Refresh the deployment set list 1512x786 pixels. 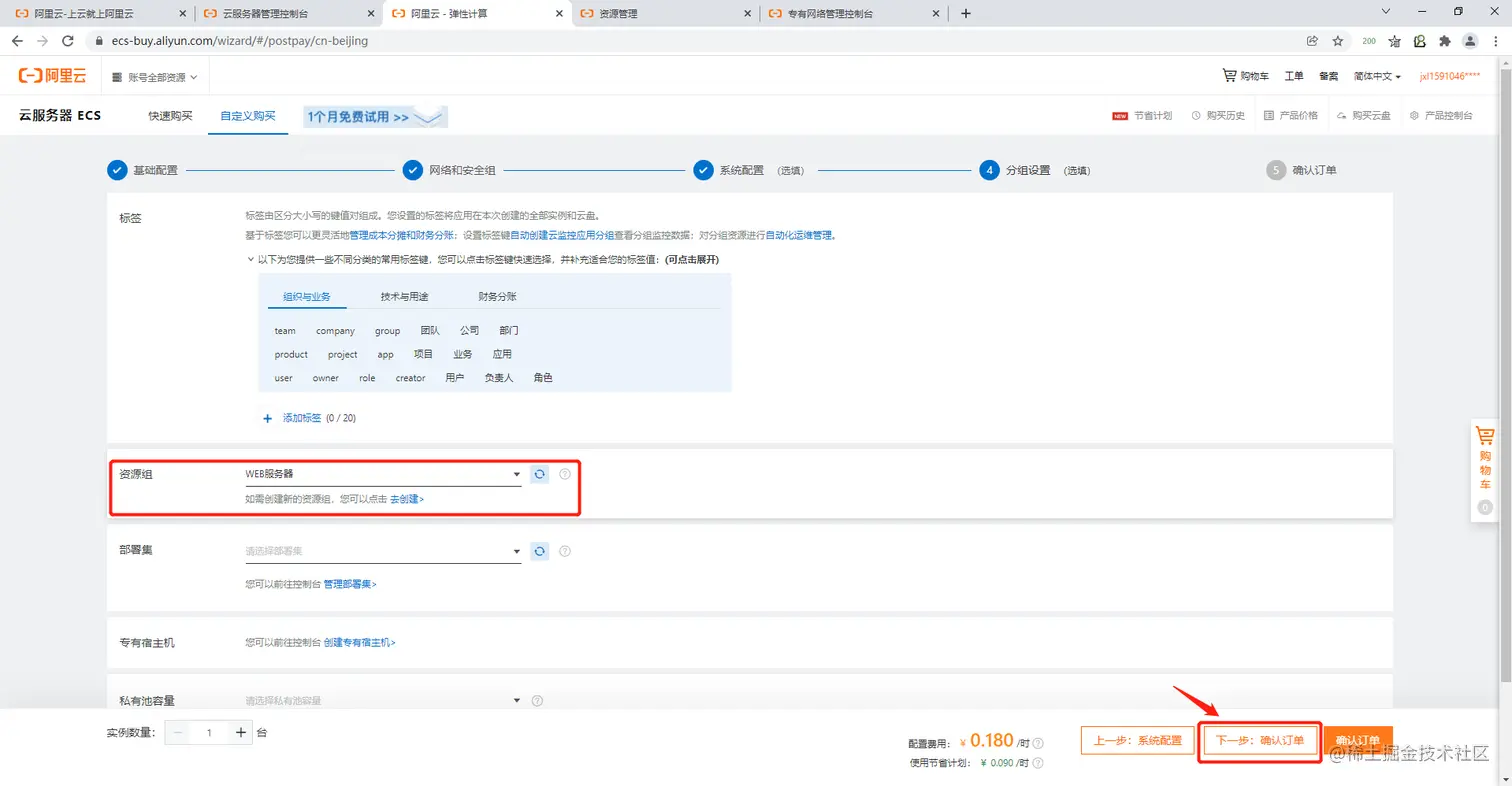pyautogui.click(x=540, y=551)
